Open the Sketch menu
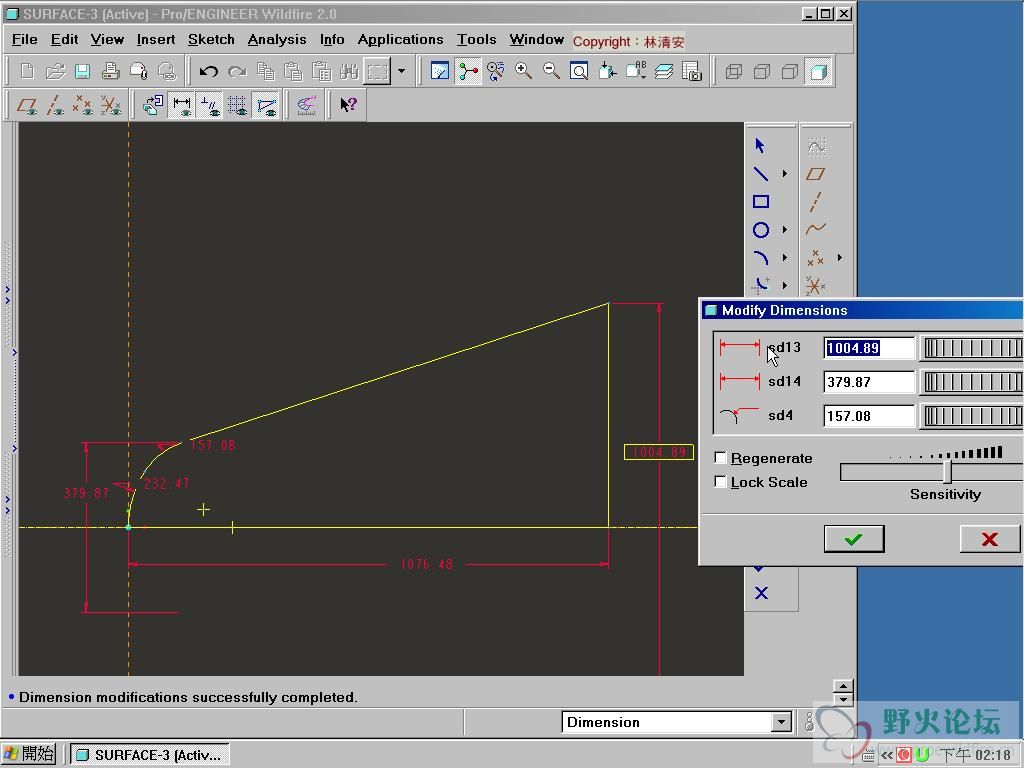The width and height of the screenshot is (1024, 768). click(x=211, y=39)
